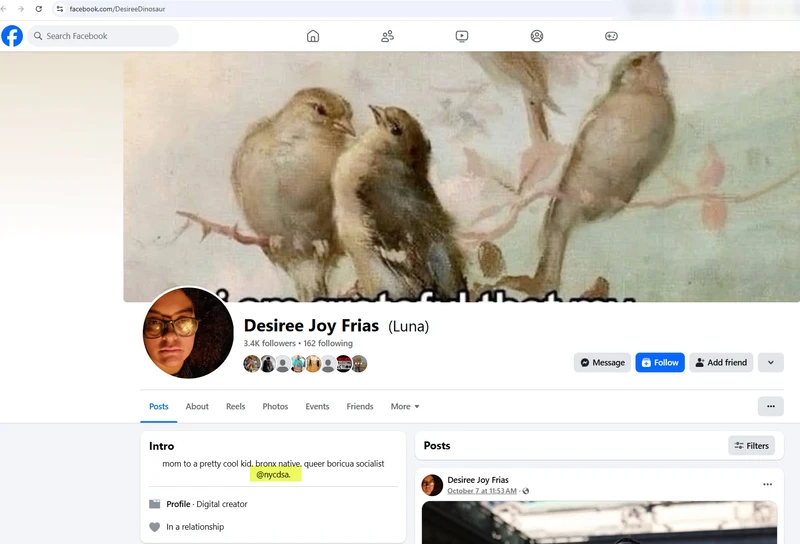Image resolution: width=800 pixels, height=544 pixels.
Task: Expand the chevron button beside Add friend
Action: click(770, 362)
